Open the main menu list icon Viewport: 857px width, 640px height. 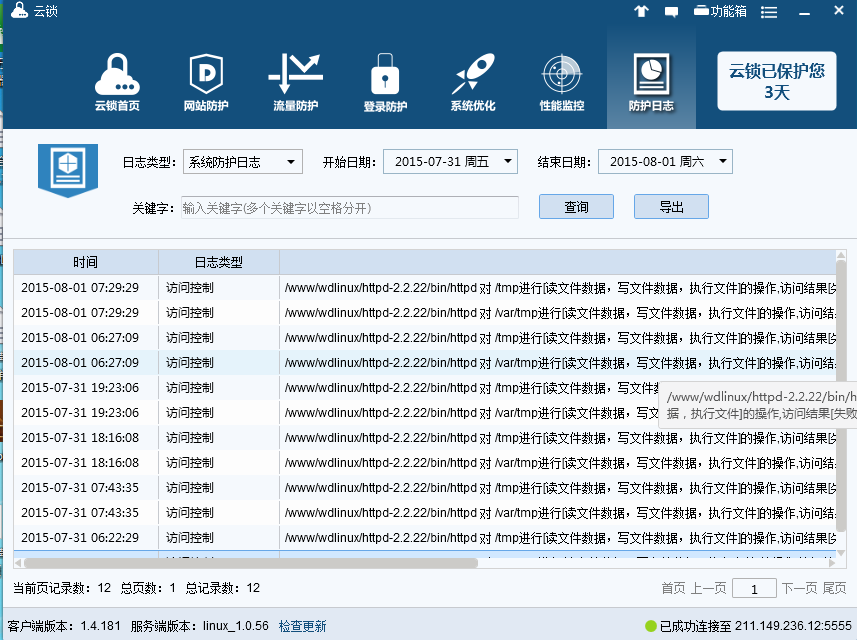[x=768, y=12]
